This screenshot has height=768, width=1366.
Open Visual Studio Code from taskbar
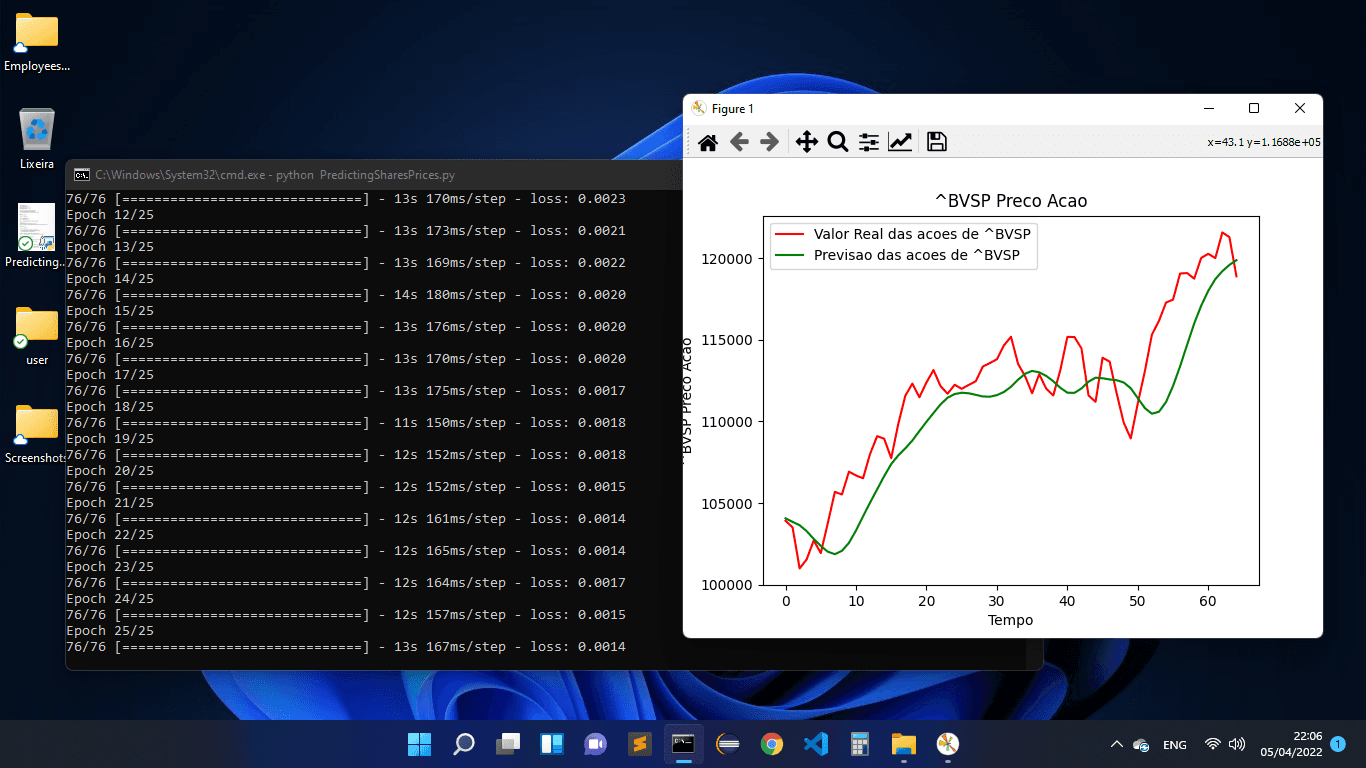click(816, 744)
